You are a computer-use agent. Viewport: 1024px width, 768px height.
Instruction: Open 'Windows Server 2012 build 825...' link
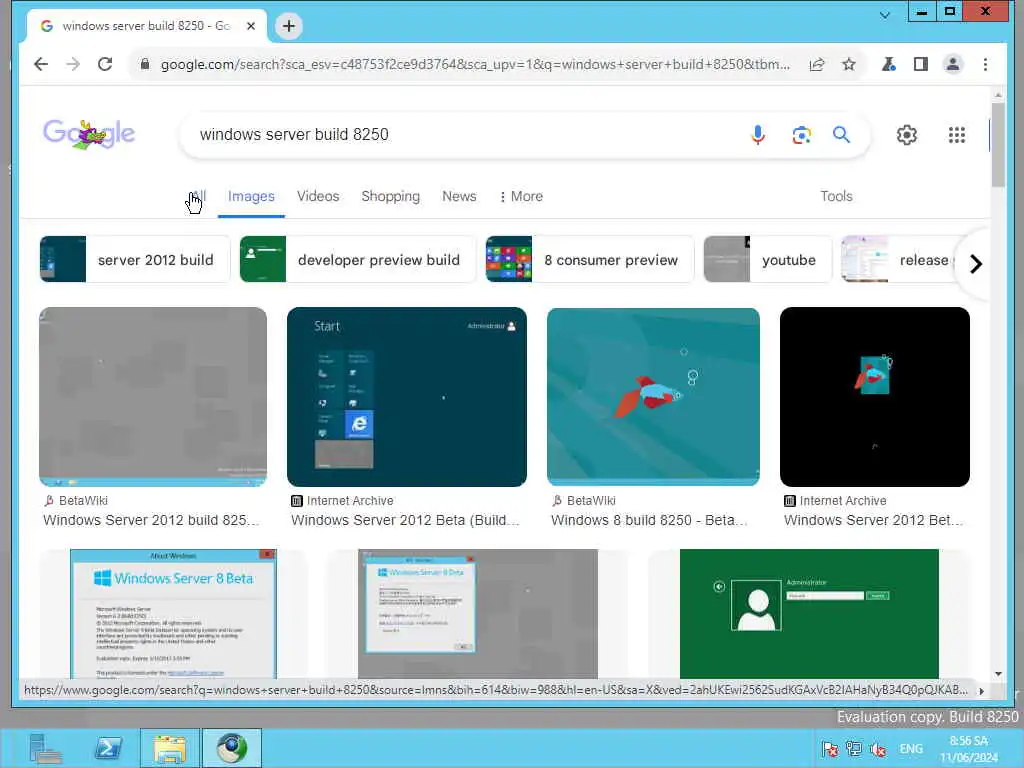coord(152,520)
